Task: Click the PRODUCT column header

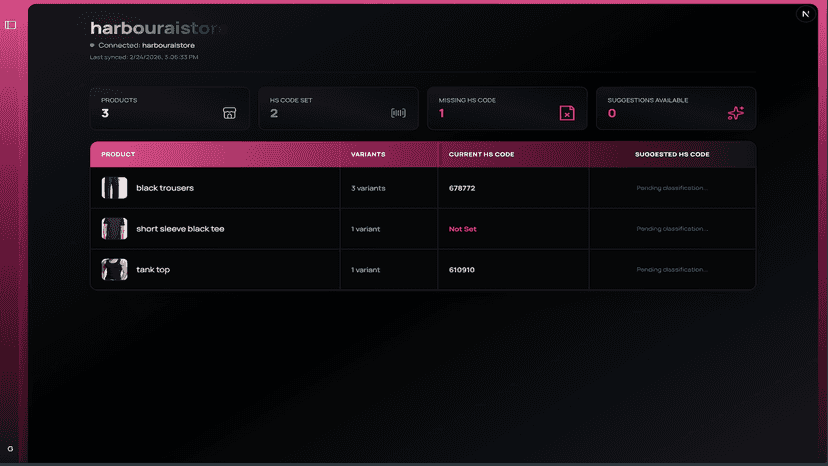Action: click(x=118, y=154)
